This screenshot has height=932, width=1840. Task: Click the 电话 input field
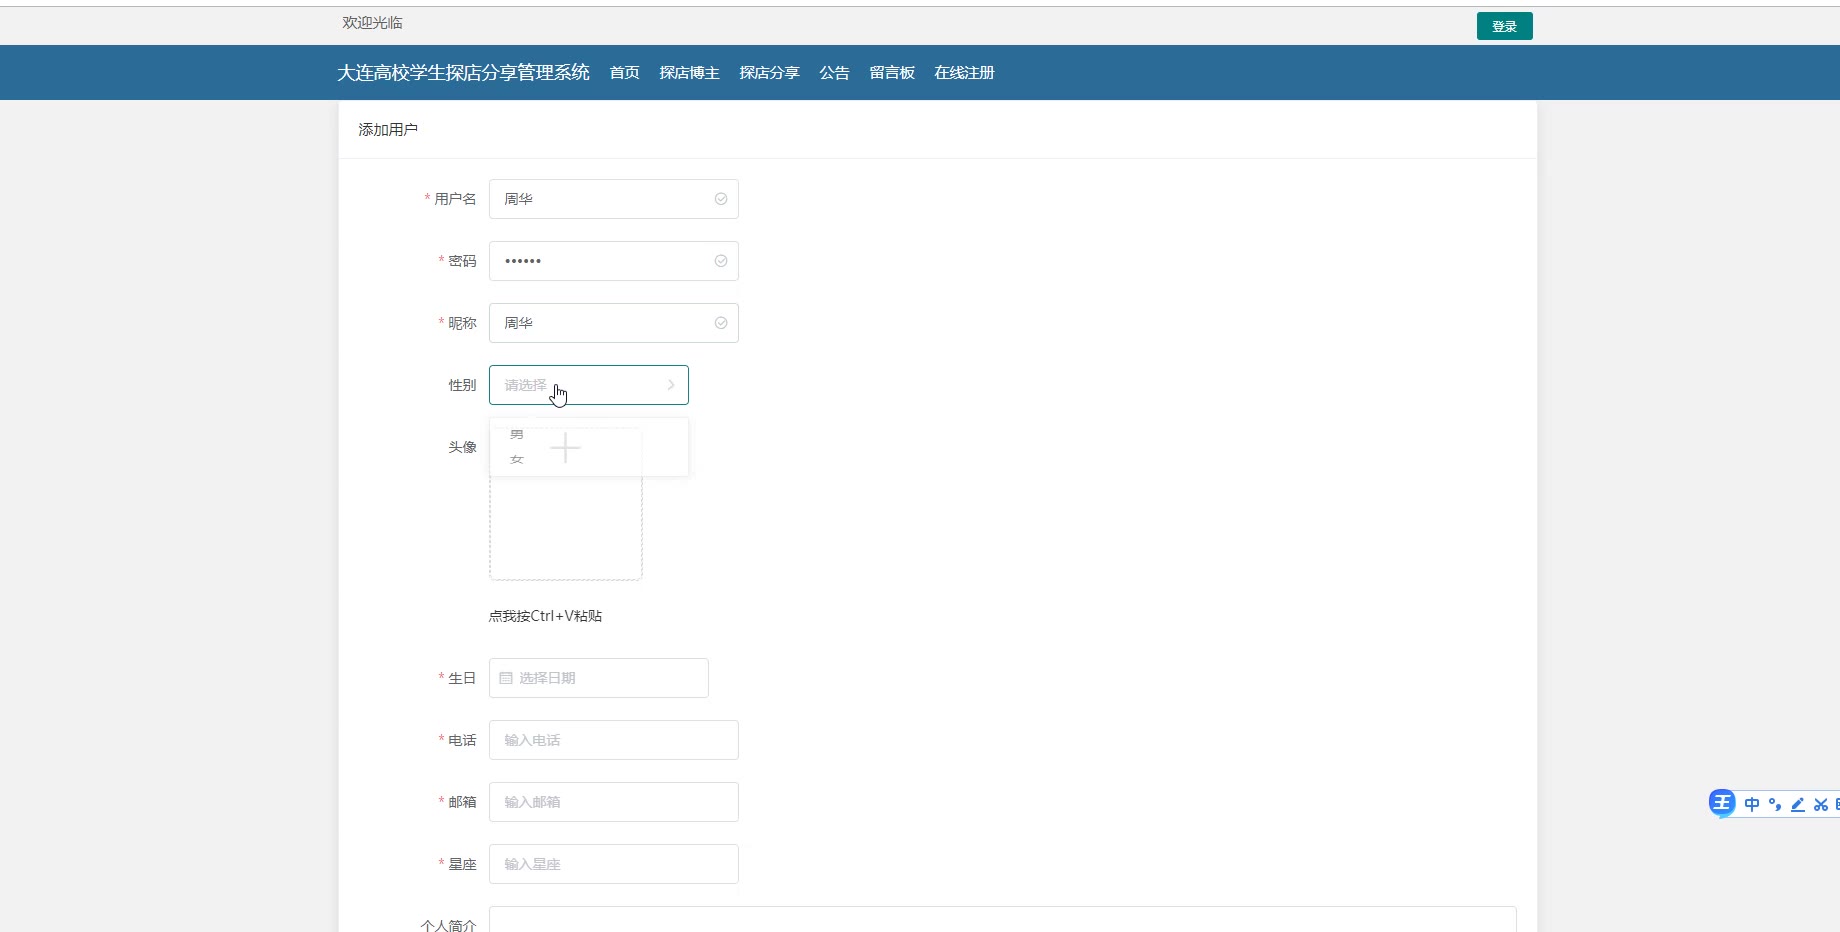613,740
